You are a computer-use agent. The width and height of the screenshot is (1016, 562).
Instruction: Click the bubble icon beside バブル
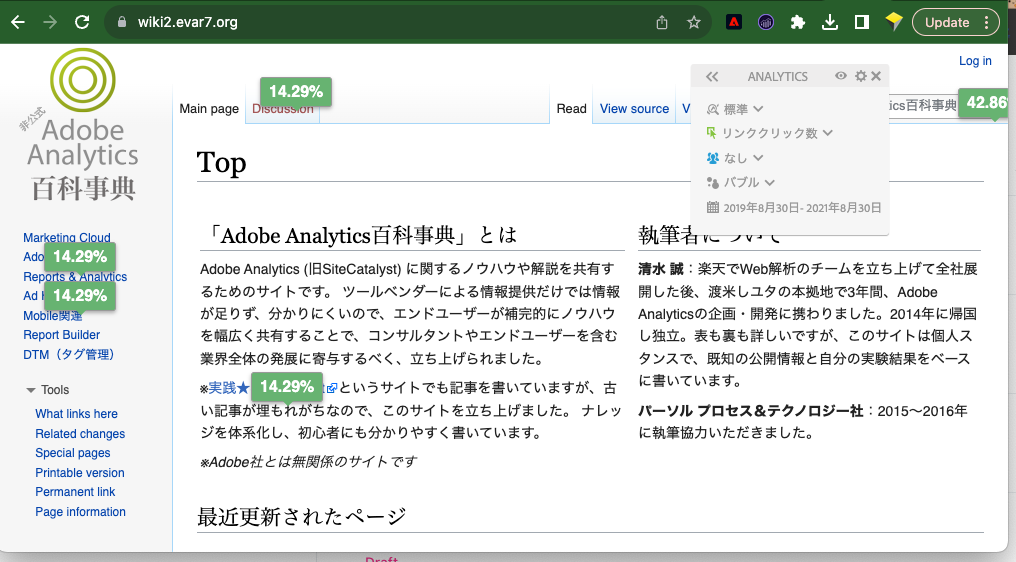pyautogui.click(x=713, y=183)
